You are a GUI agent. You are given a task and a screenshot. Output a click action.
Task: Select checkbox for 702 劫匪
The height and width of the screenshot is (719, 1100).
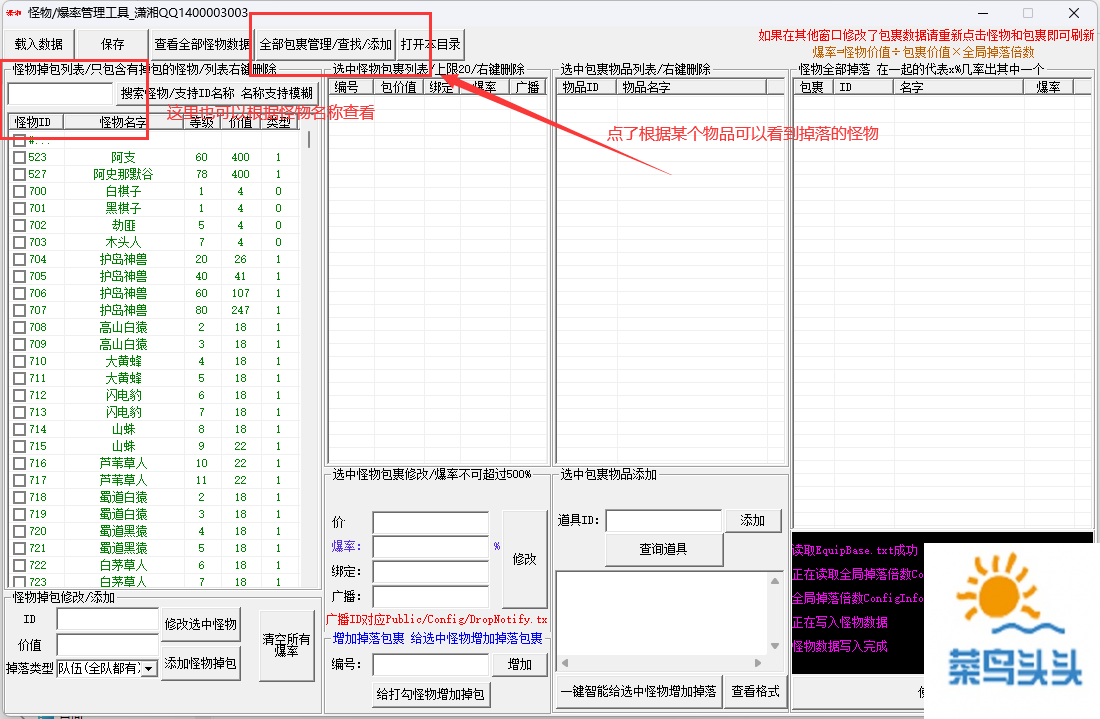[20, 225]
